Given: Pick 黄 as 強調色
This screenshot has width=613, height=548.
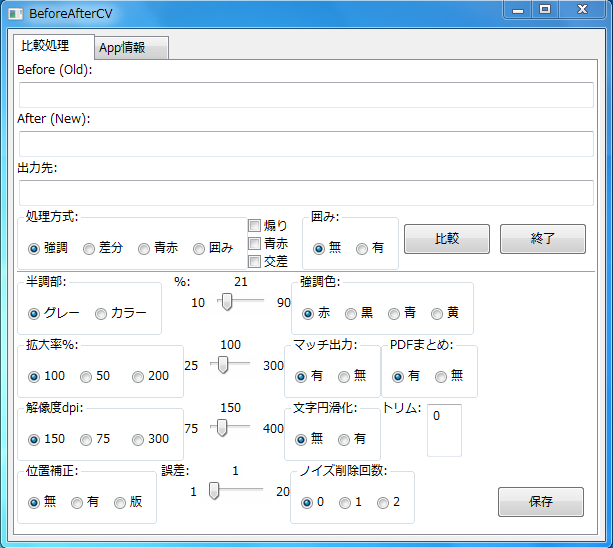Looking at the screenshot, I should coord(445,313).
